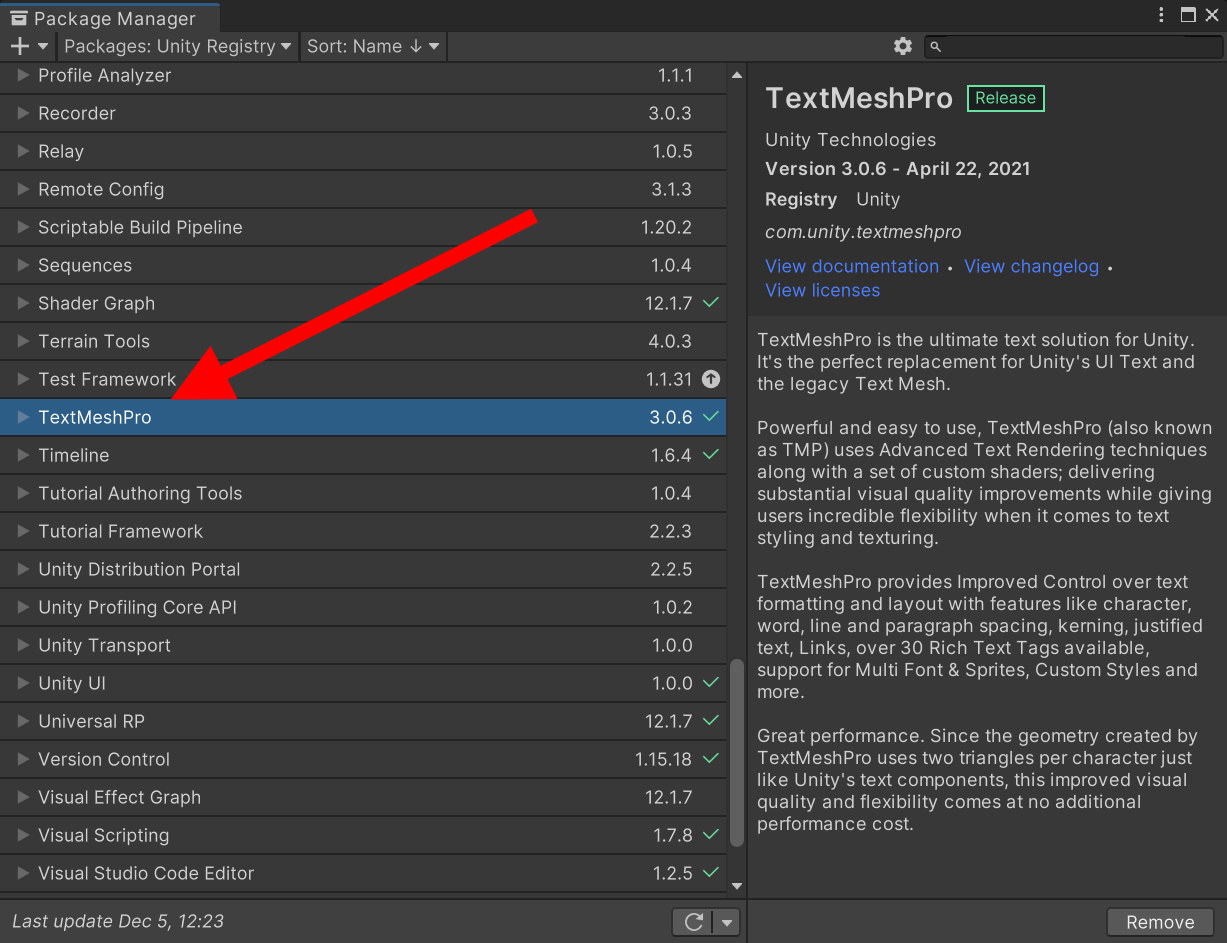Click the Visual Studio Code Editor checkmark

click(710, 872)
